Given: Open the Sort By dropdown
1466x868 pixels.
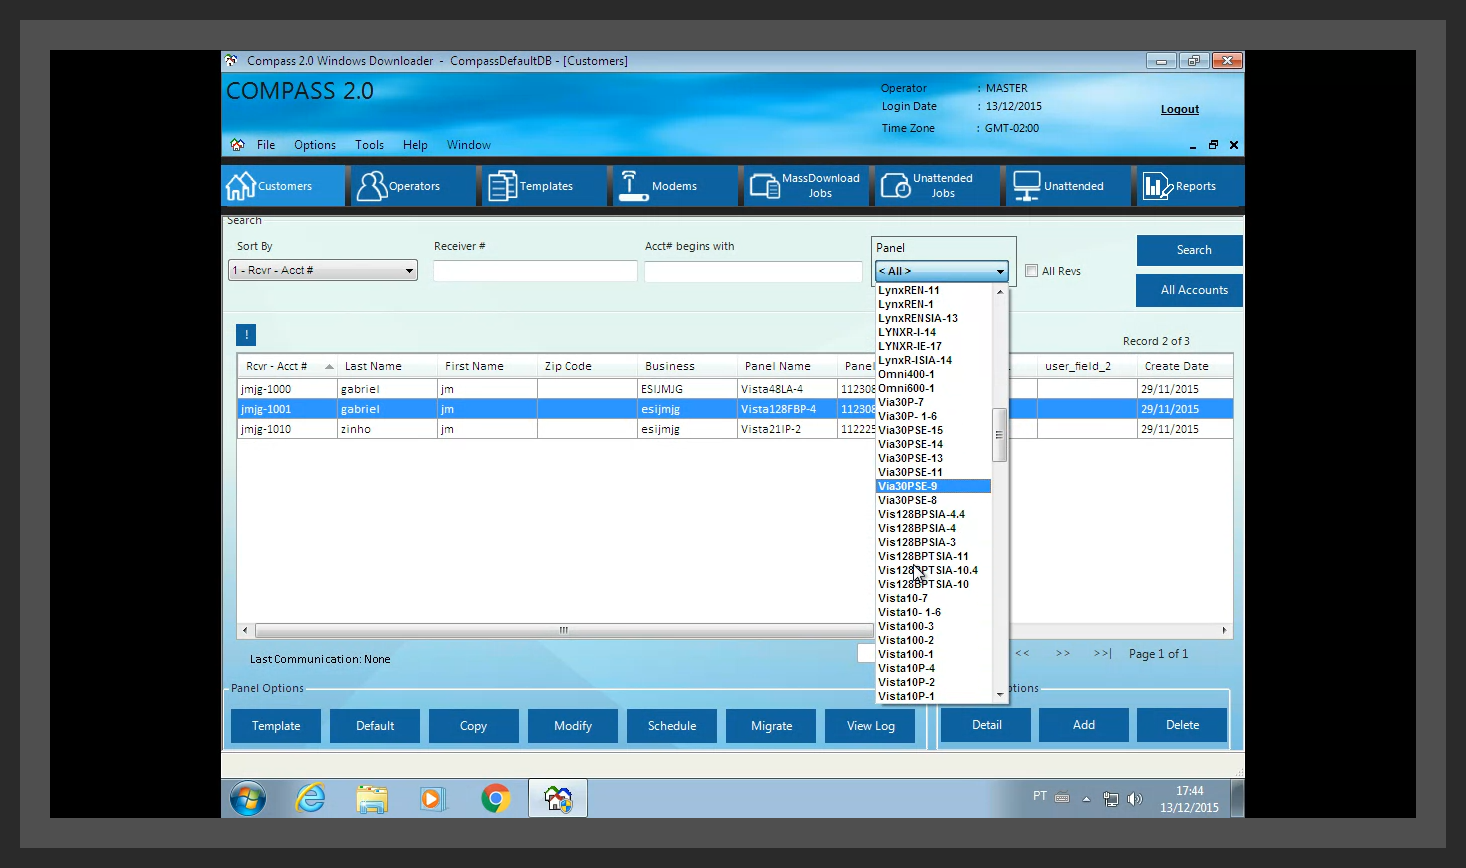Looking at the screenshot, I should pyautogui.click(x=323, y=270).
